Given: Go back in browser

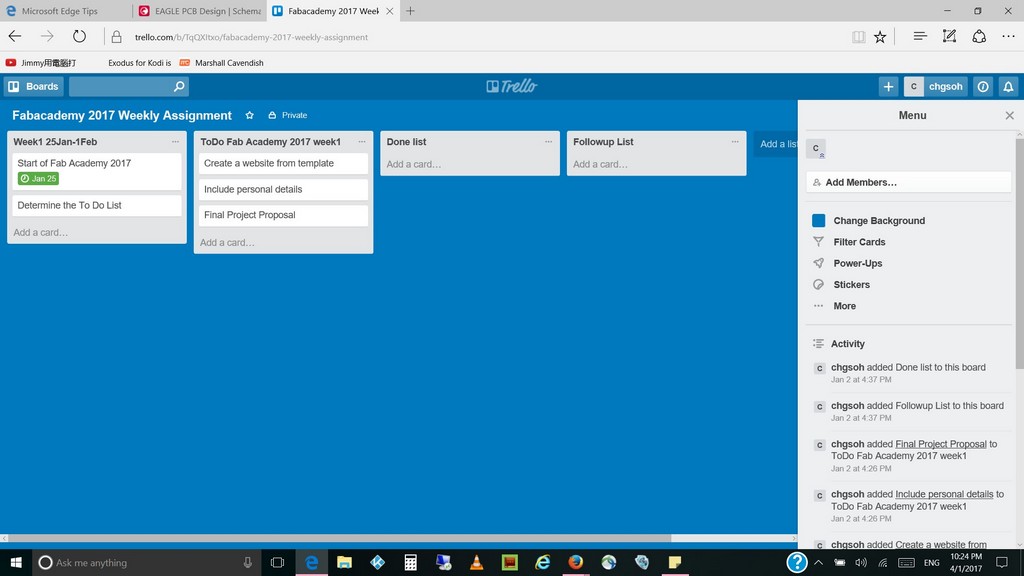Looking at the screenshot, I should coord(15,37).
